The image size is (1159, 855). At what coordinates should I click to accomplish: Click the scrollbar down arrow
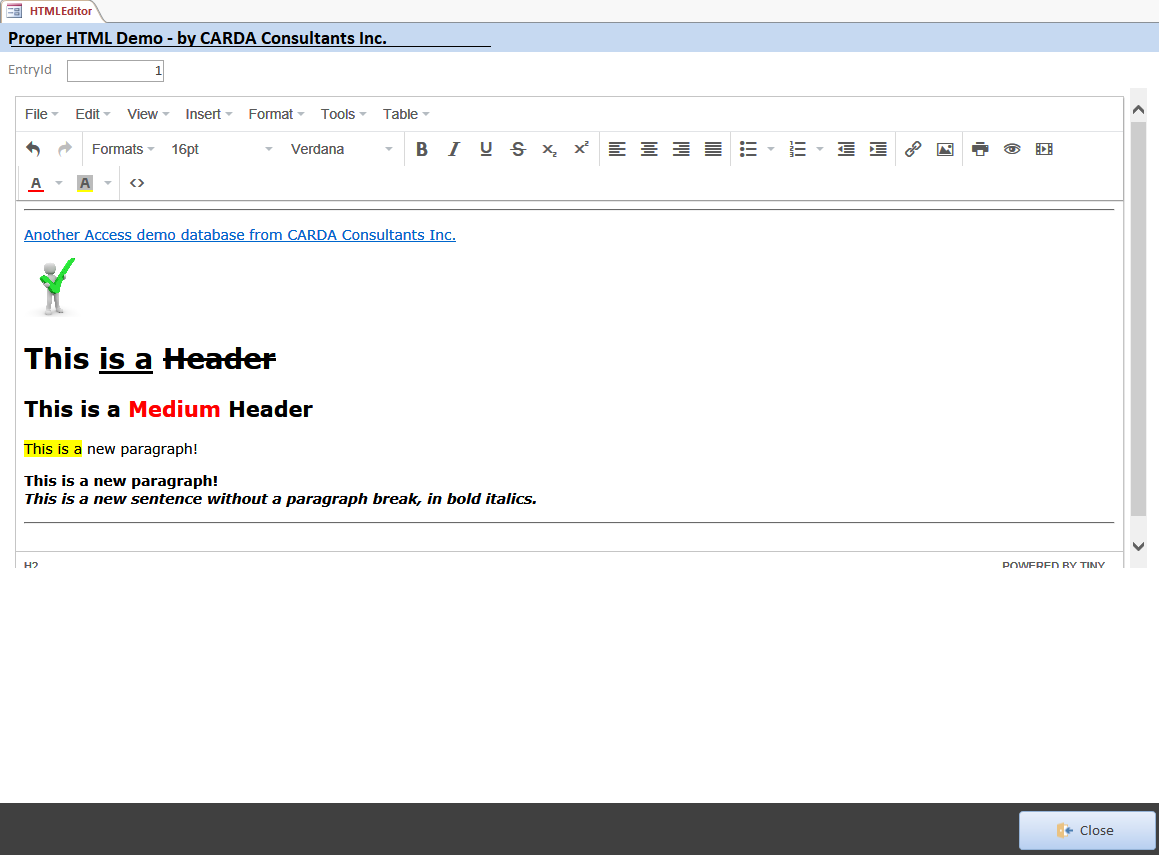pos(1138,547)
